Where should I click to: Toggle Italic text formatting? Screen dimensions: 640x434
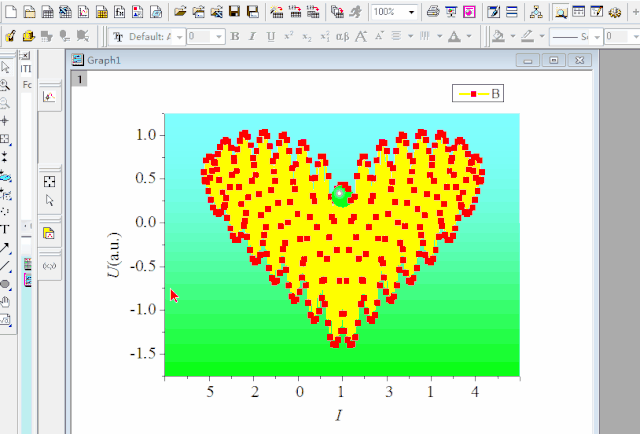(253, 37)
